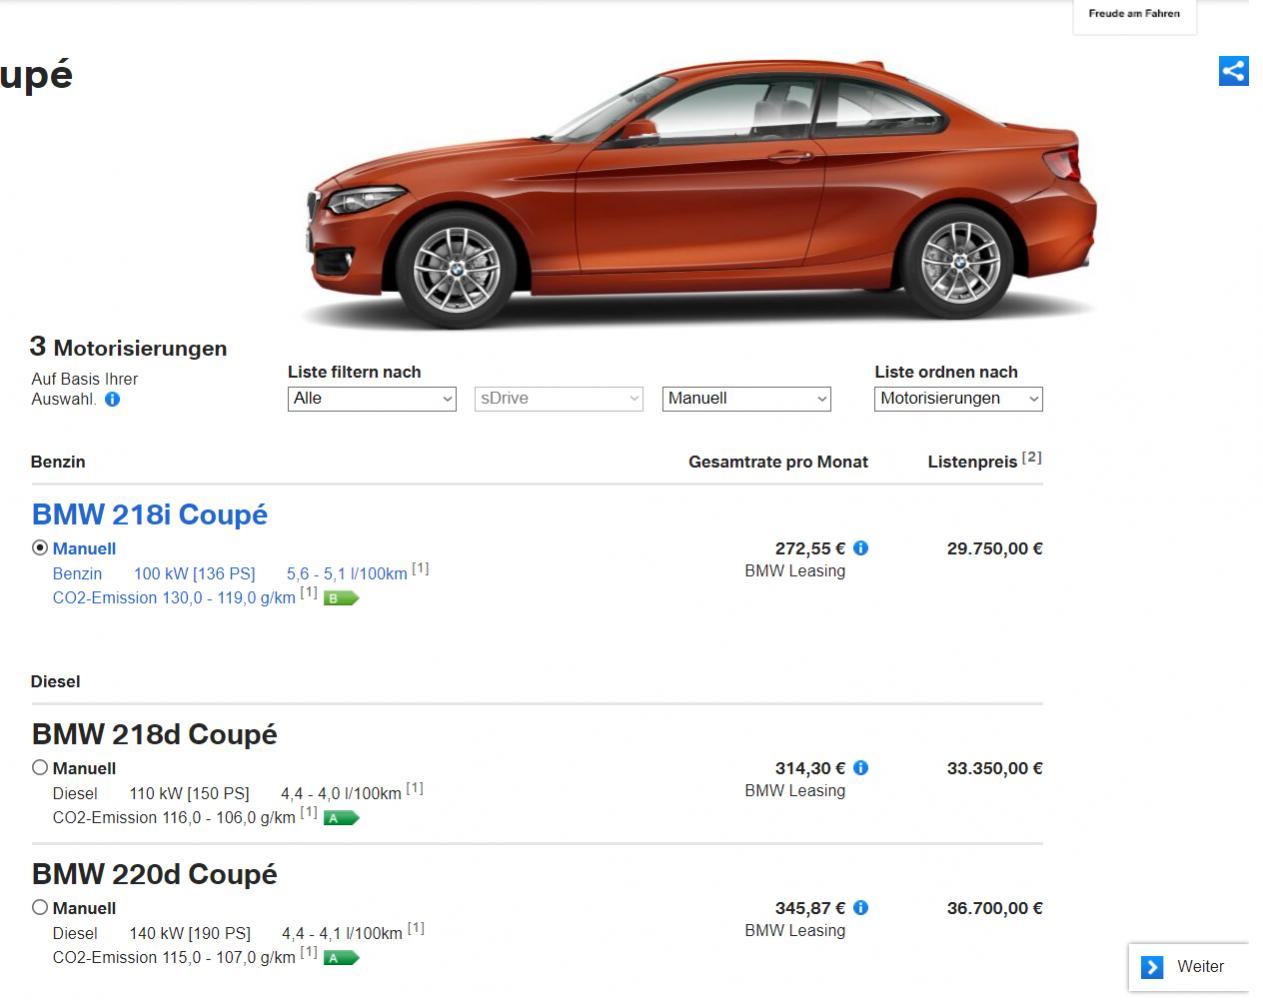Click 4,4 - 4,1 l/100km consumption text
Screen dimensions: 1263x1000
click(342, 934)
